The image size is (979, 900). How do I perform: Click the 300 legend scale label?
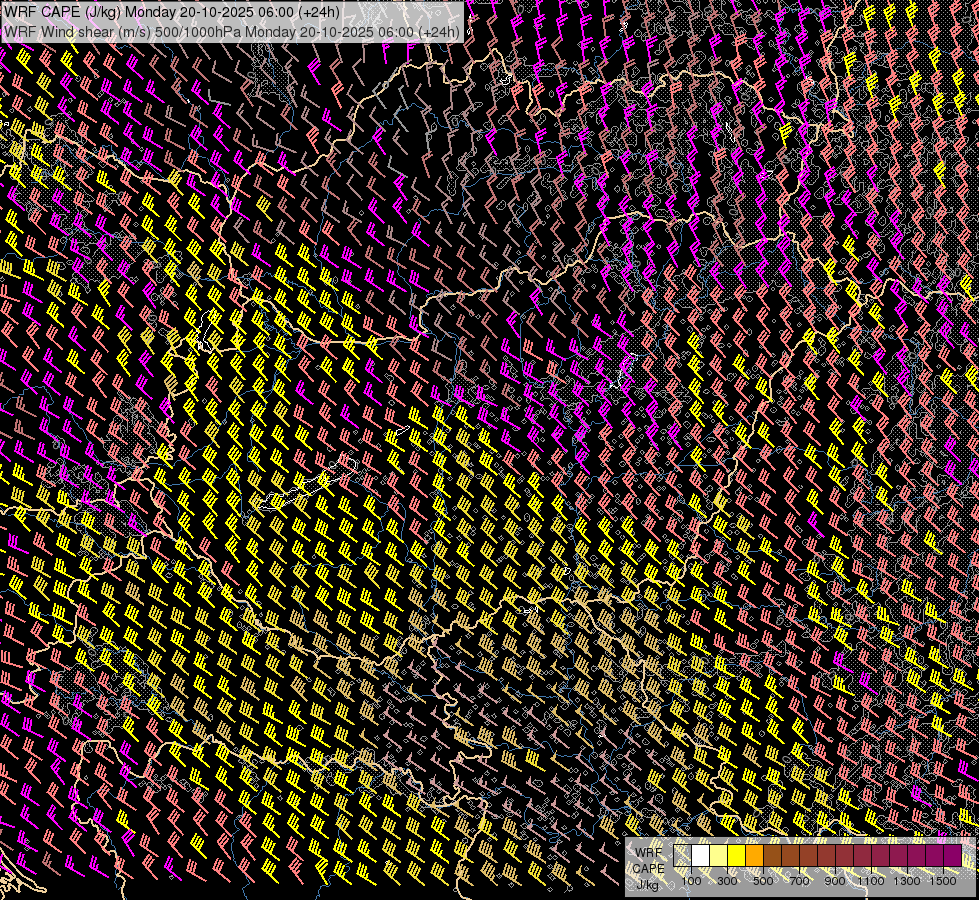[x=727, y=881]
